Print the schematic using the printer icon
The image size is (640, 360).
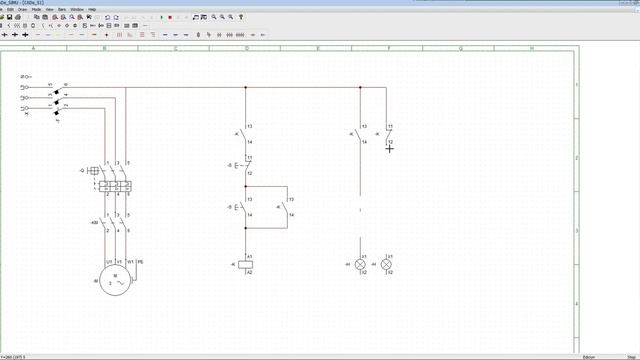click(x=18, y=17)
